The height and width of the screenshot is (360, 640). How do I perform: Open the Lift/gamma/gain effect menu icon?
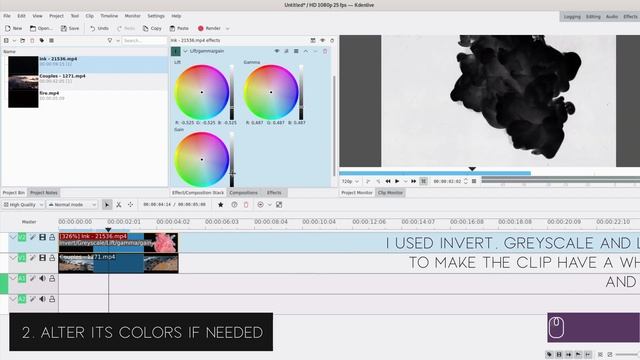point(296,51)
